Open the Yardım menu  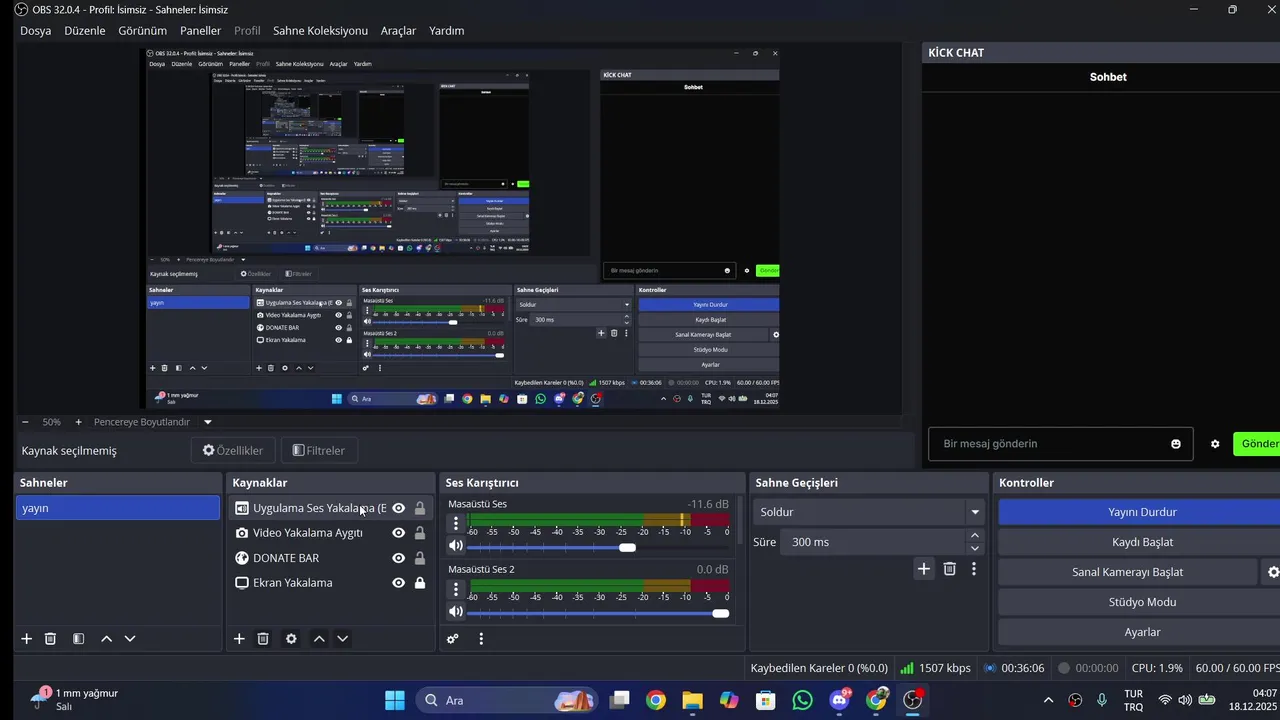447,31
